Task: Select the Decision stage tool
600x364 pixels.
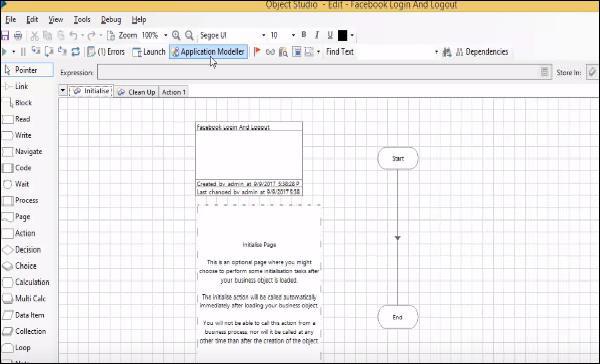Action: pyautogui.click(x=21, y=250)
